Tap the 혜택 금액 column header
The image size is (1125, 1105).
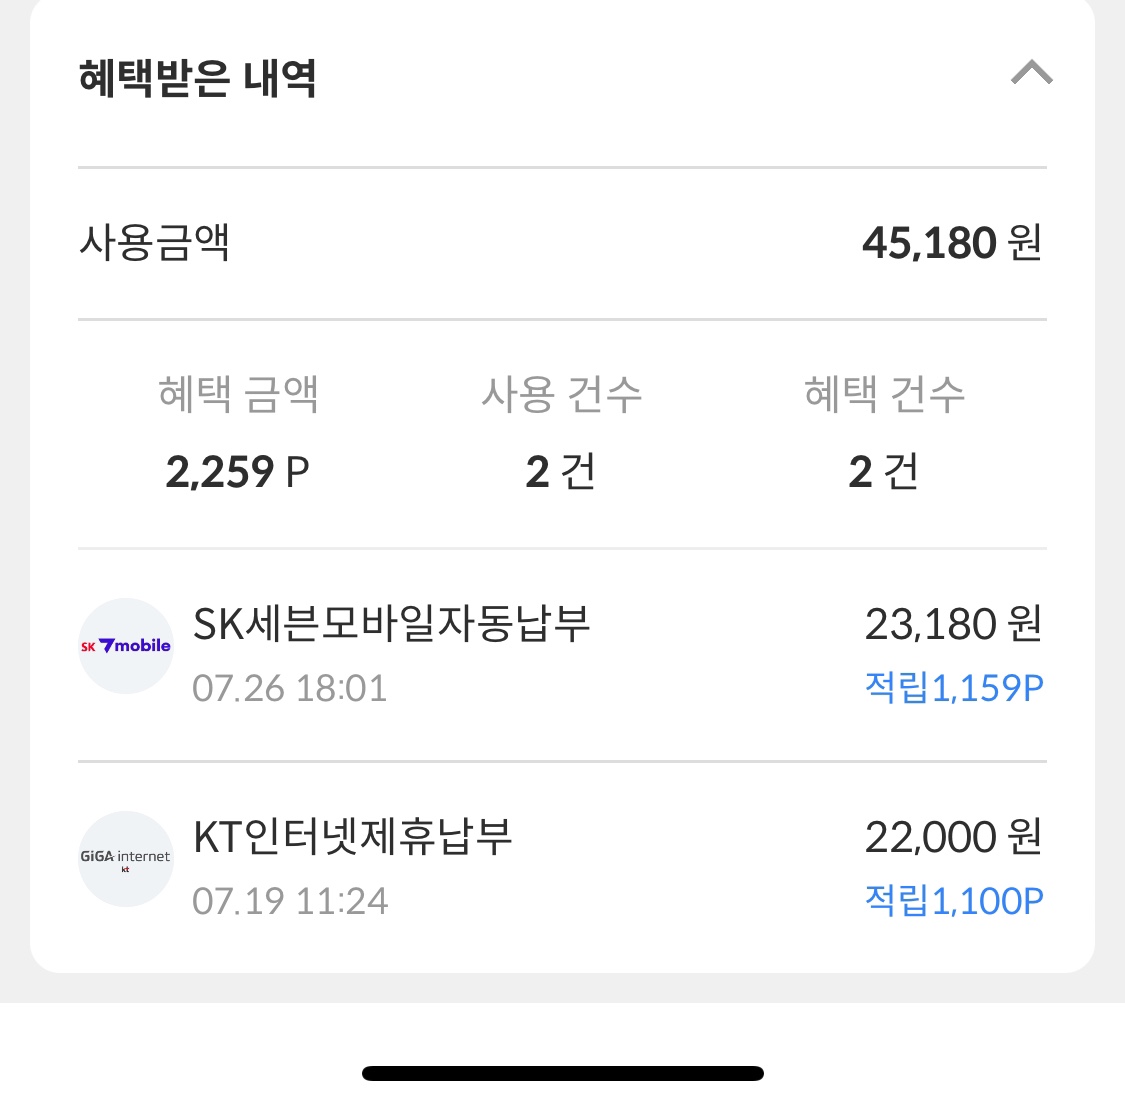point(239,394)
